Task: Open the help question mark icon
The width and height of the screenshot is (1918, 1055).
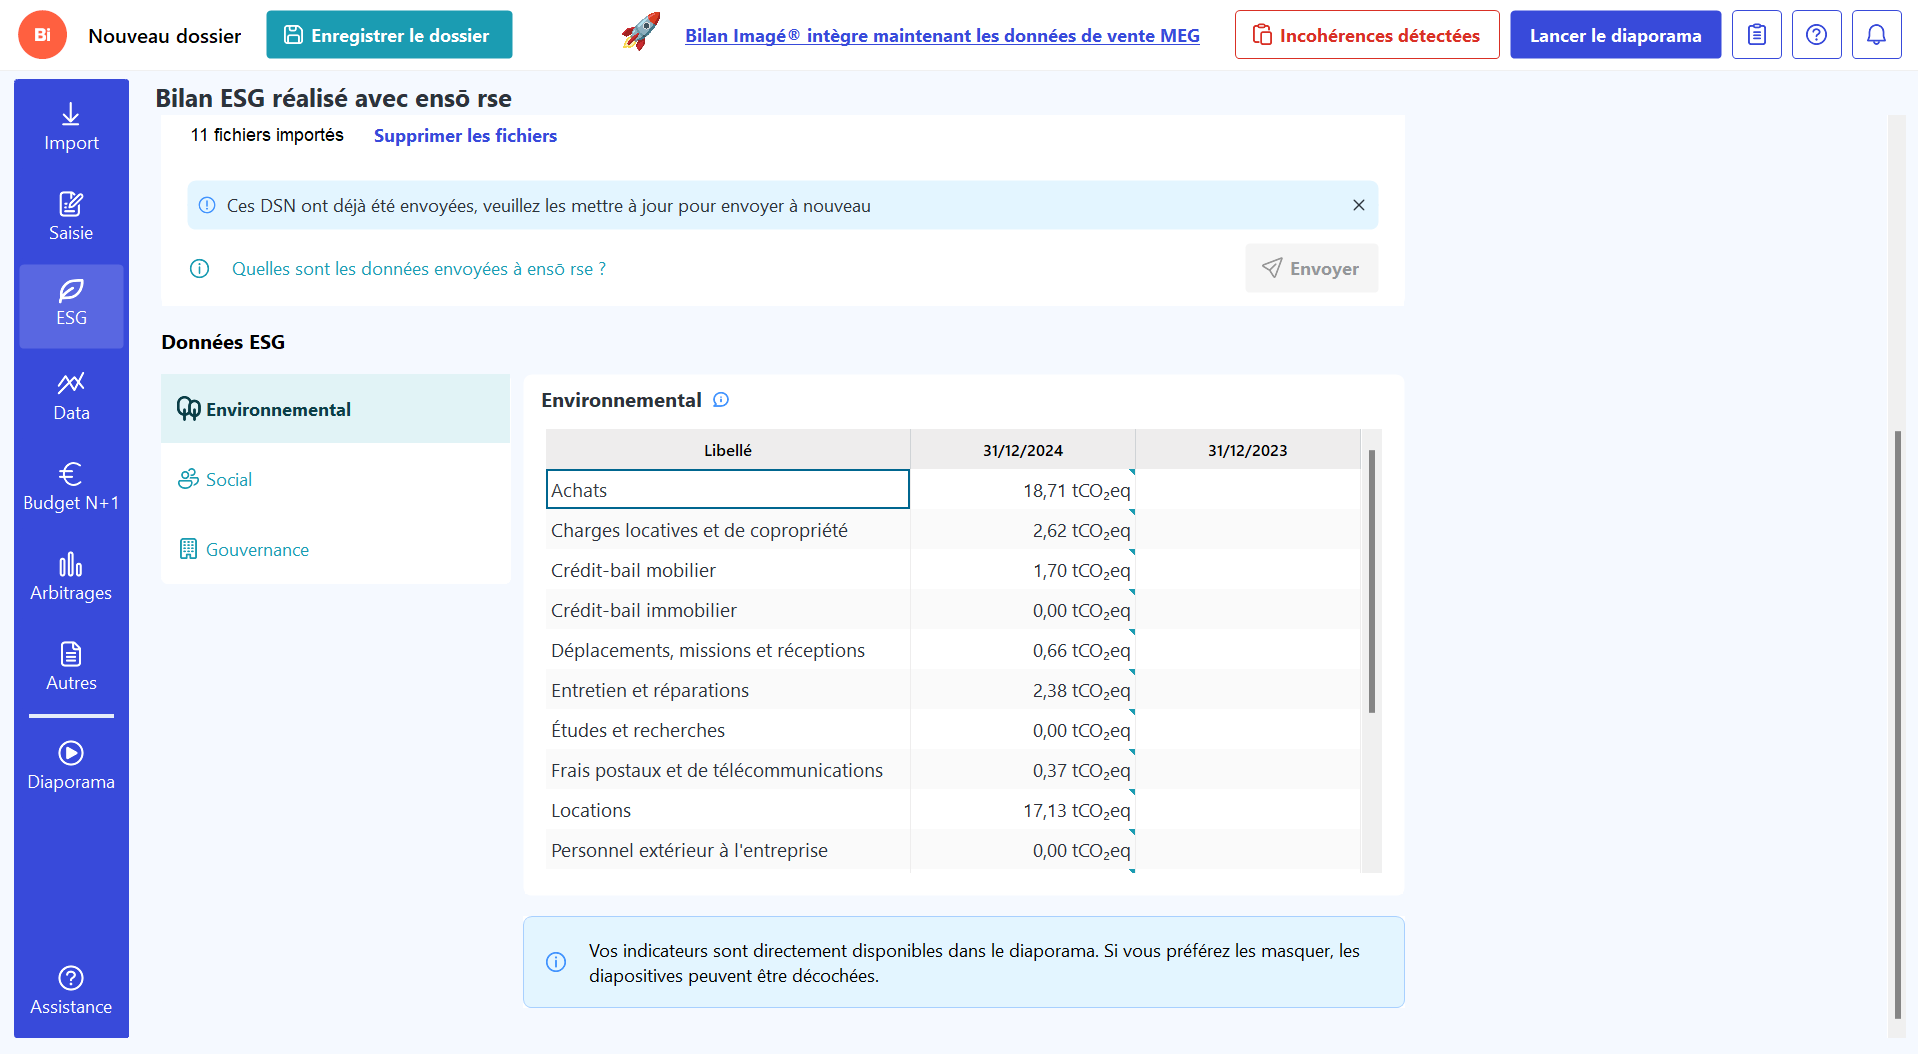Action: click(x=1816, y=35)
